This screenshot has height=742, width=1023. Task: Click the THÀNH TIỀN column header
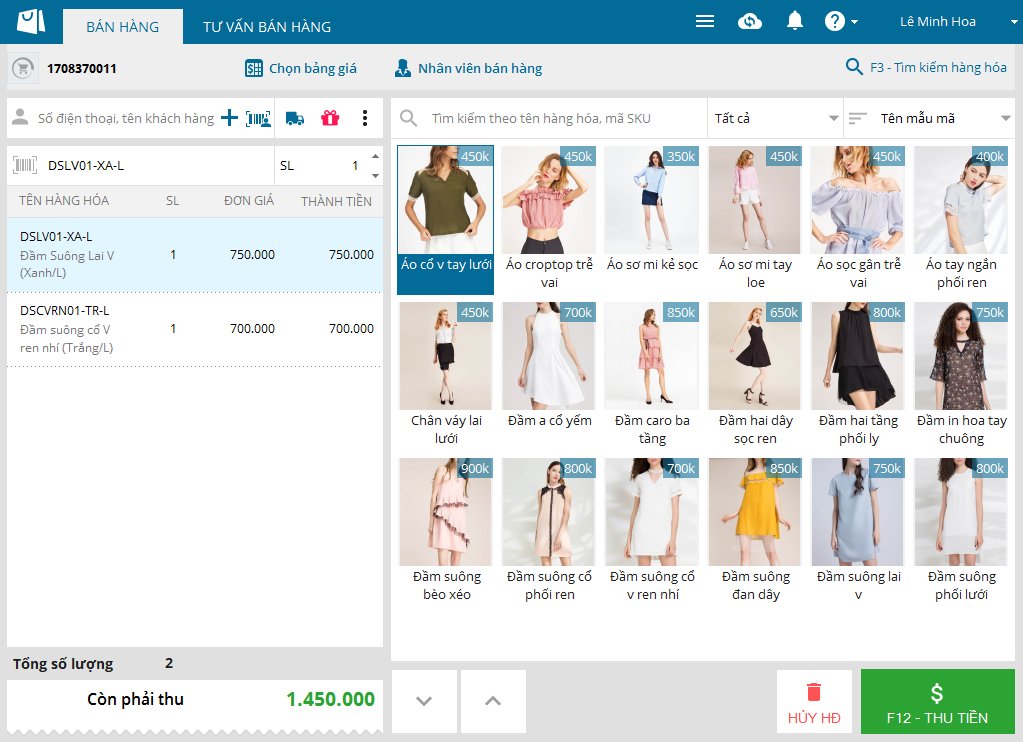(x=336, y=201)
